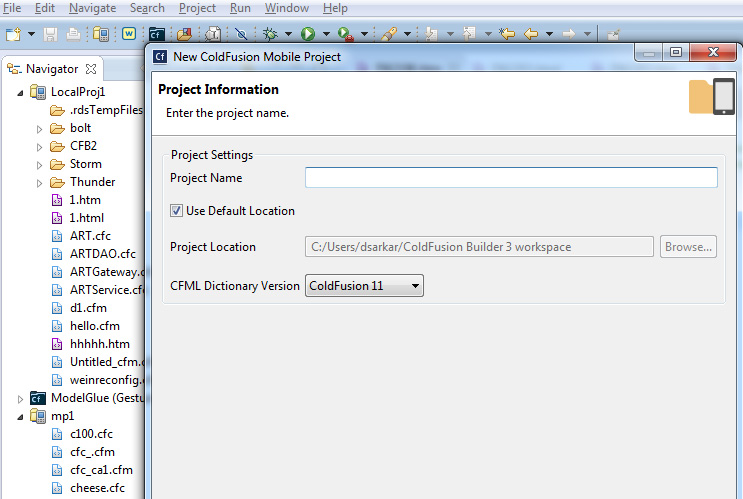Click the yellow W toolbar icon
This screenshot has width=743, height=499.
[128, 34]
